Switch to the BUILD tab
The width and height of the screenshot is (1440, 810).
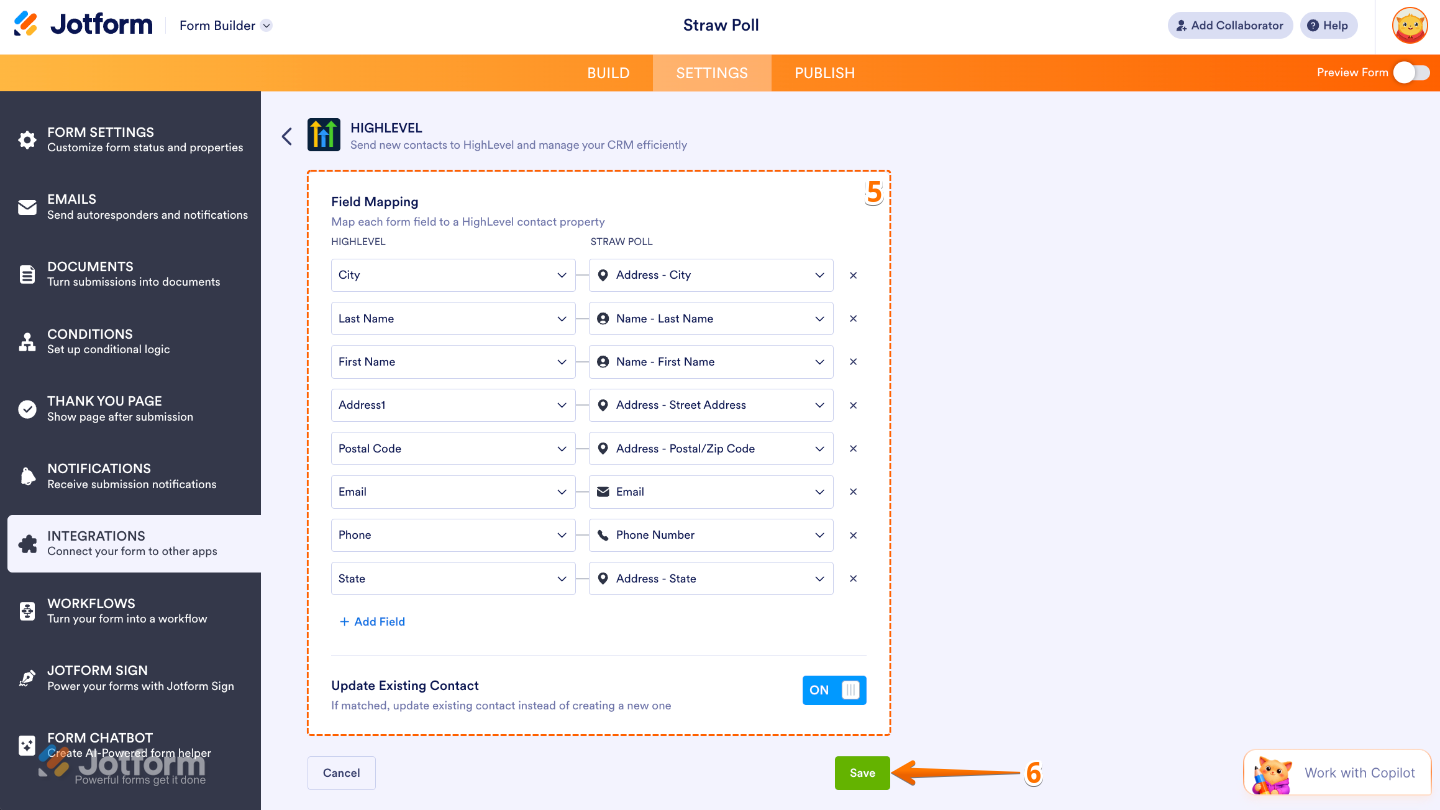pyautogui.click(x=608, y=72)
